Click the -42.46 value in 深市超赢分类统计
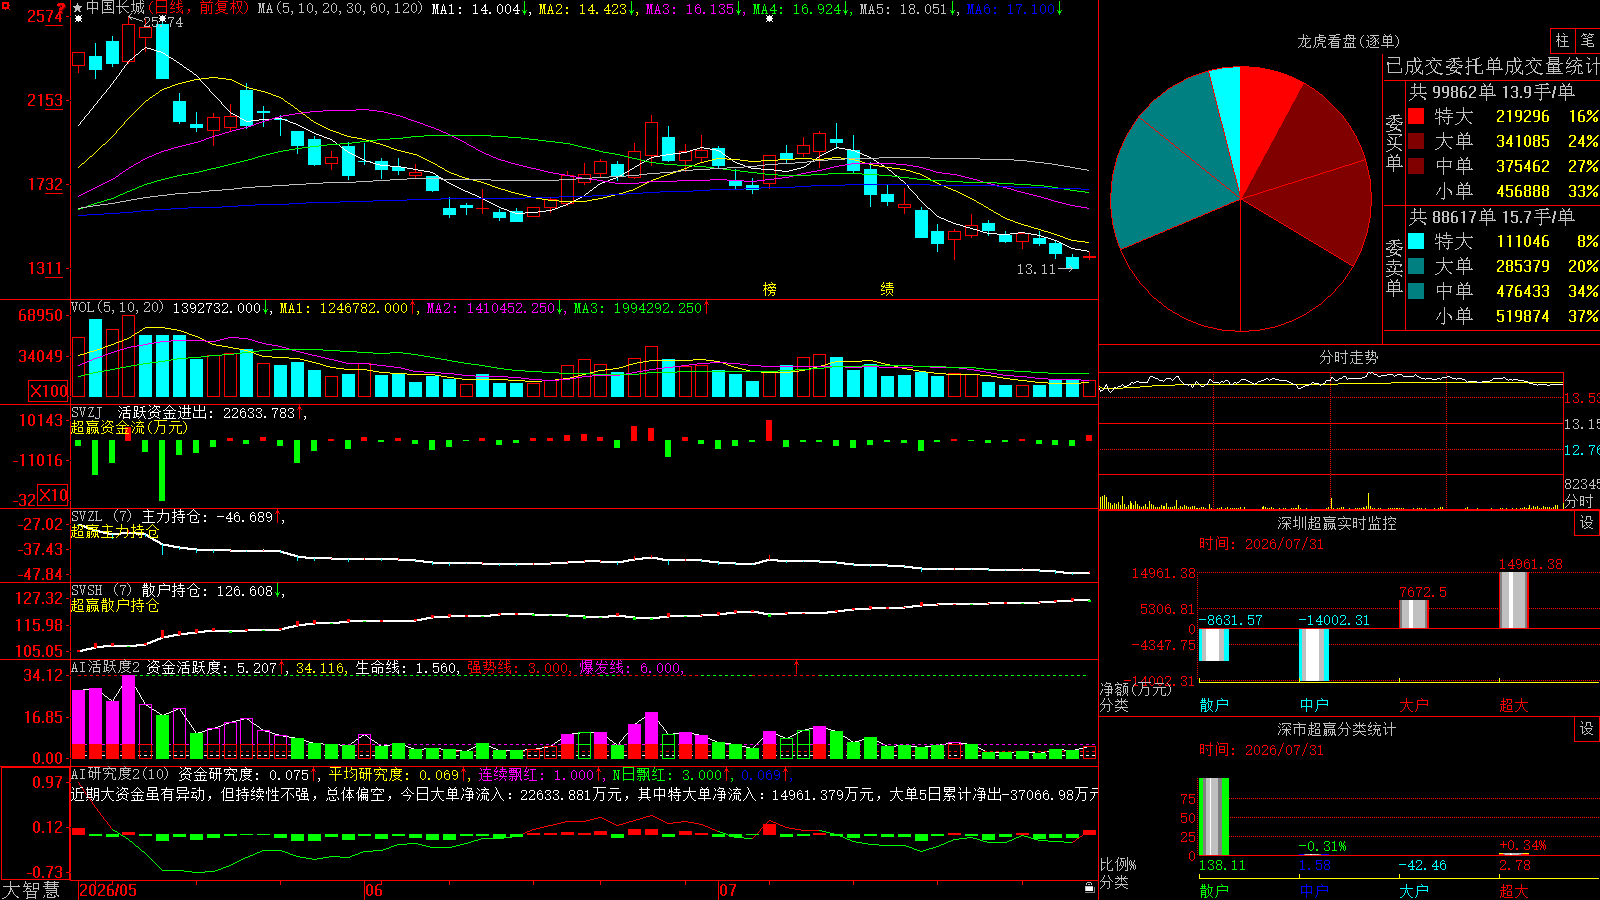 coord(1423,865)
